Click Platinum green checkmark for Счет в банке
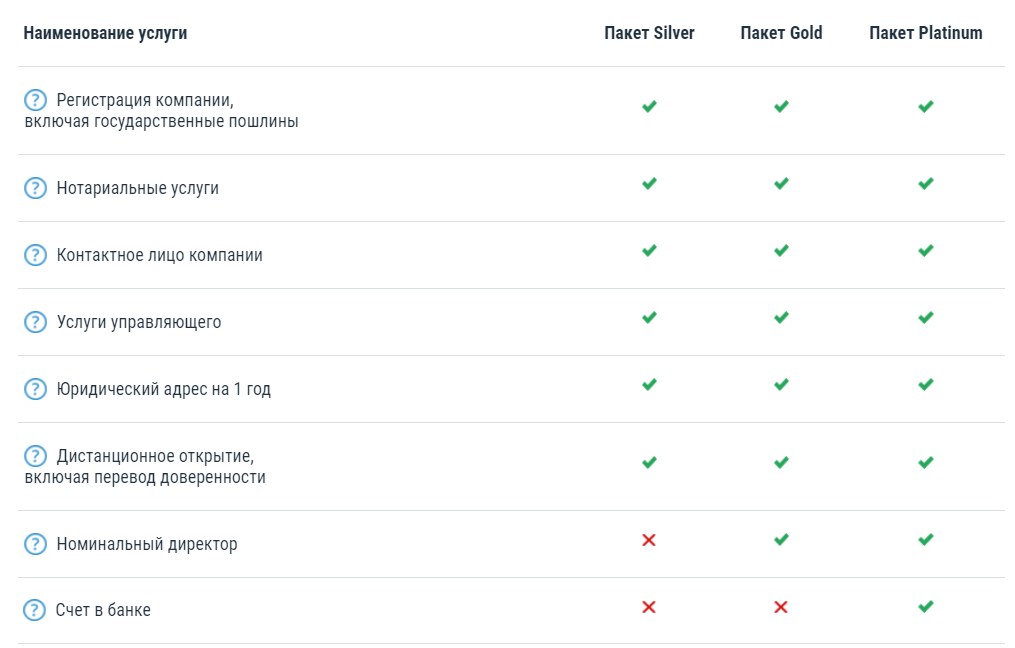The image size is (1015, 648). (x=926, y=606)
